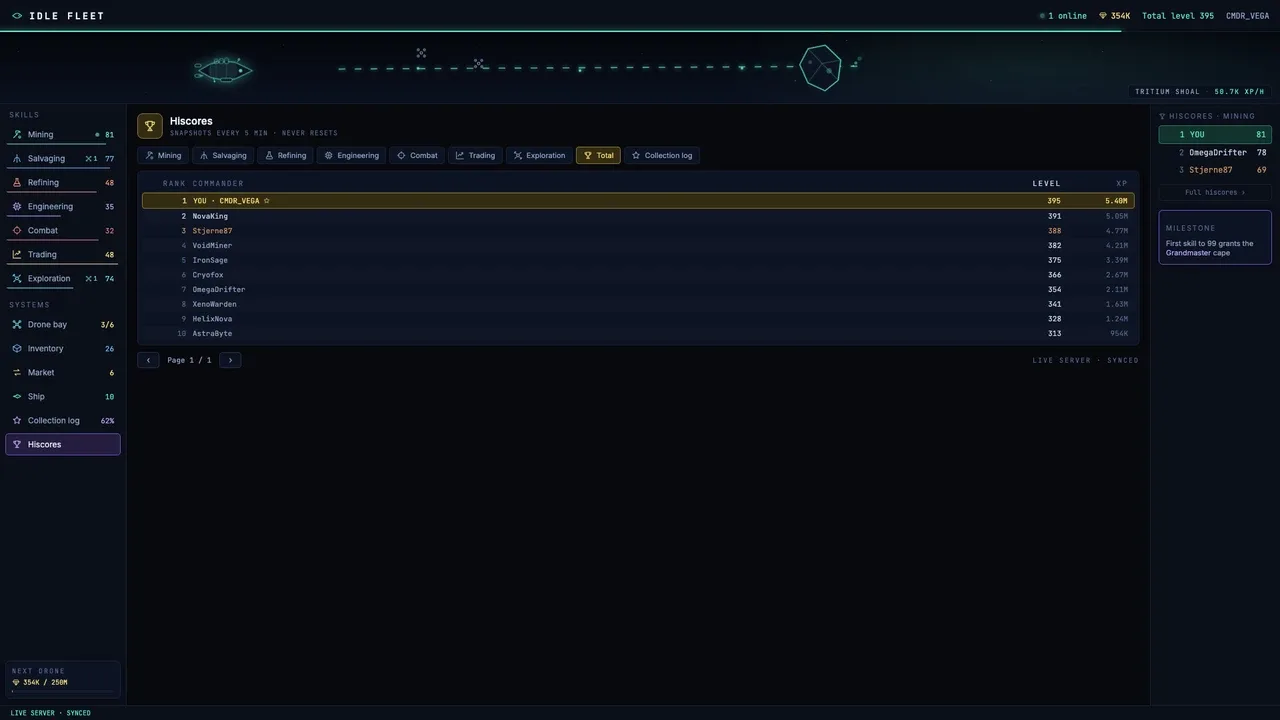1280x720 pixels.
Task: Open the Refining hiscores tab
Action: pos(286,156)
